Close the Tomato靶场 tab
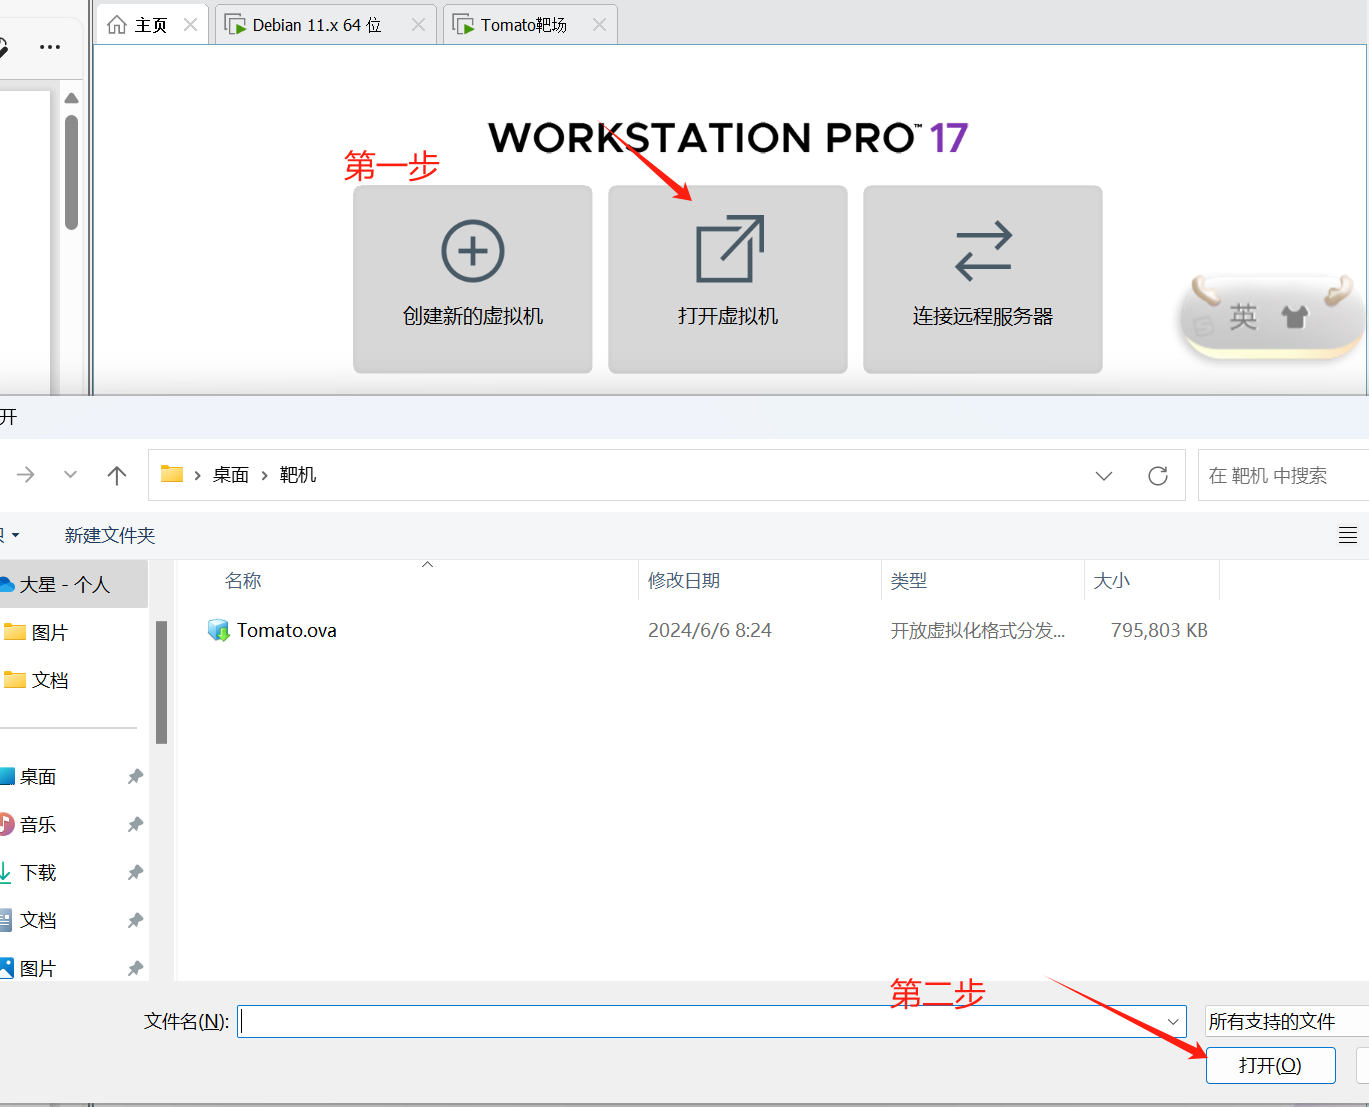 (x=599, y=25)
